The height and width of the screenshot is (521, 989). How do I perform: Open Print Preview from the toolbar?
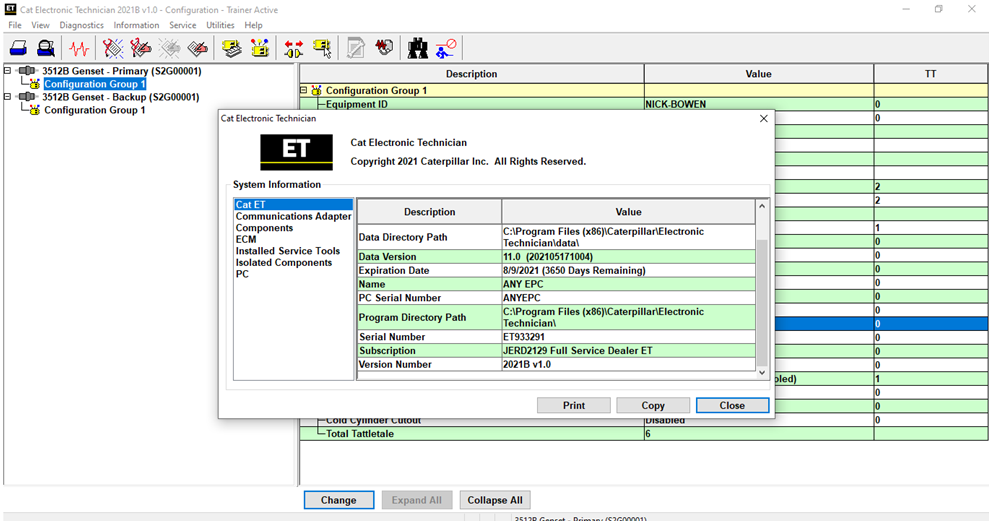(x=45, y=48)
